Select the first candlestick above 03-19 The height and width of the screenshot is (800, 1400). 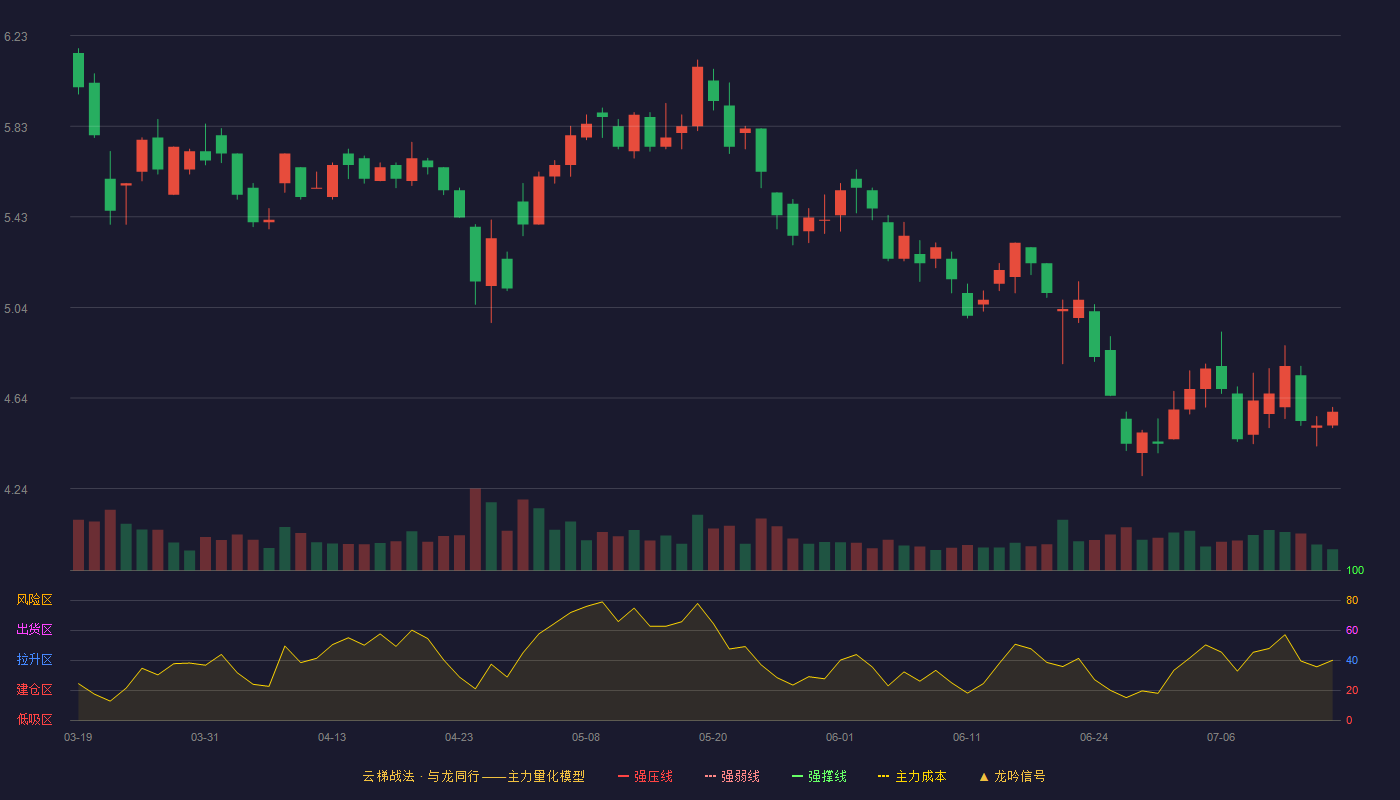[x=78, y=70]
